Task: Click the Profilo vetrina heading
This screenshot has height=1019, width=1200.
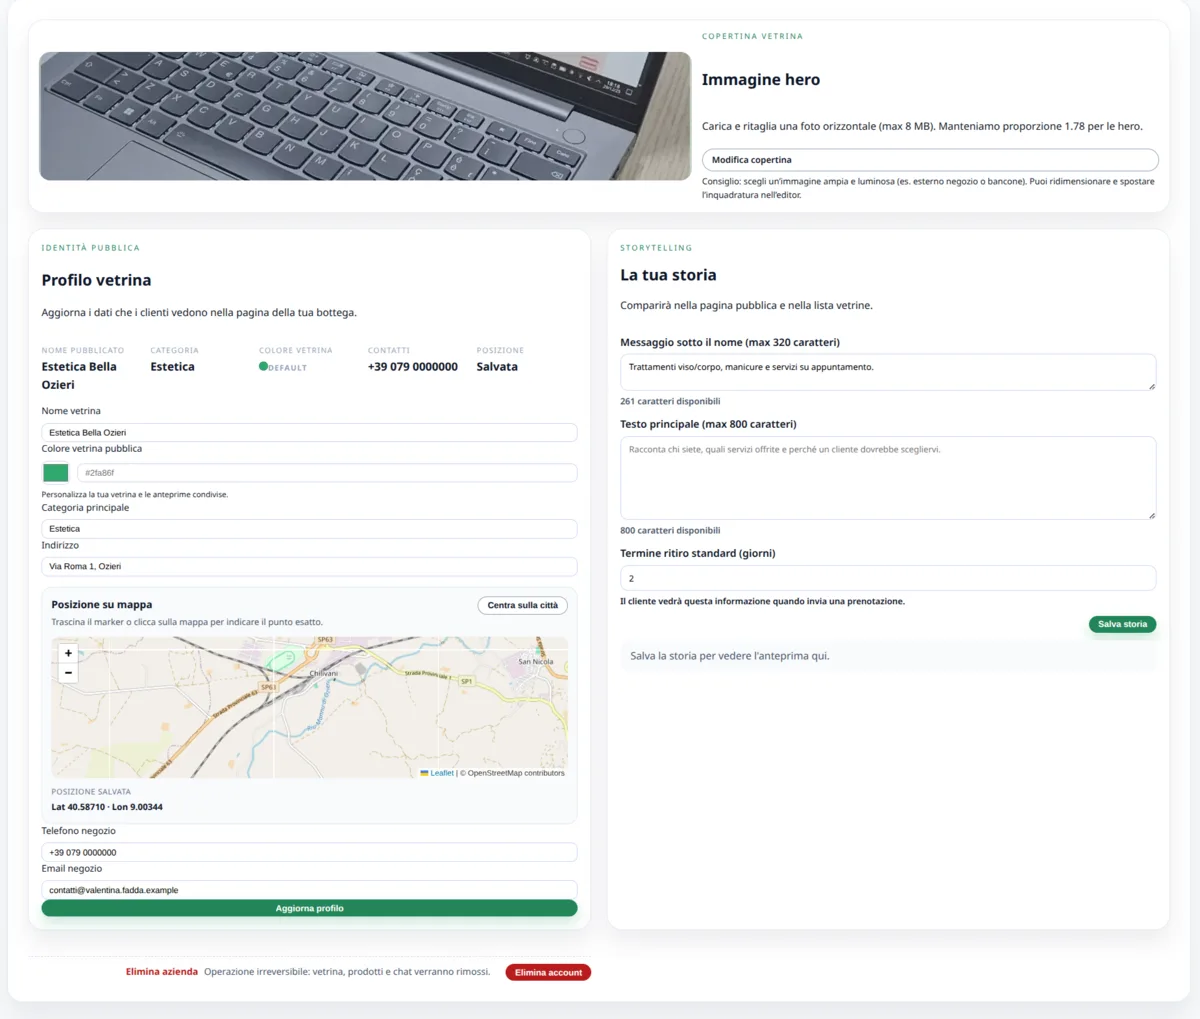Action: 96,280
